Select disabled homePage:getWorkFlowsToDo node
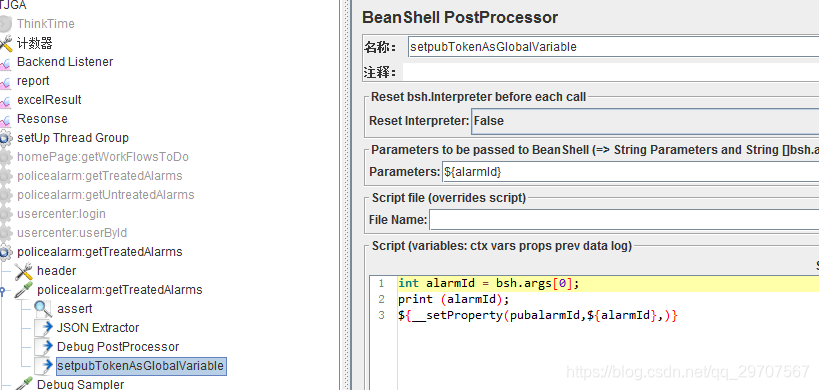Image resolution: width=819 pixels, height=390 pixels. [103, 157]
